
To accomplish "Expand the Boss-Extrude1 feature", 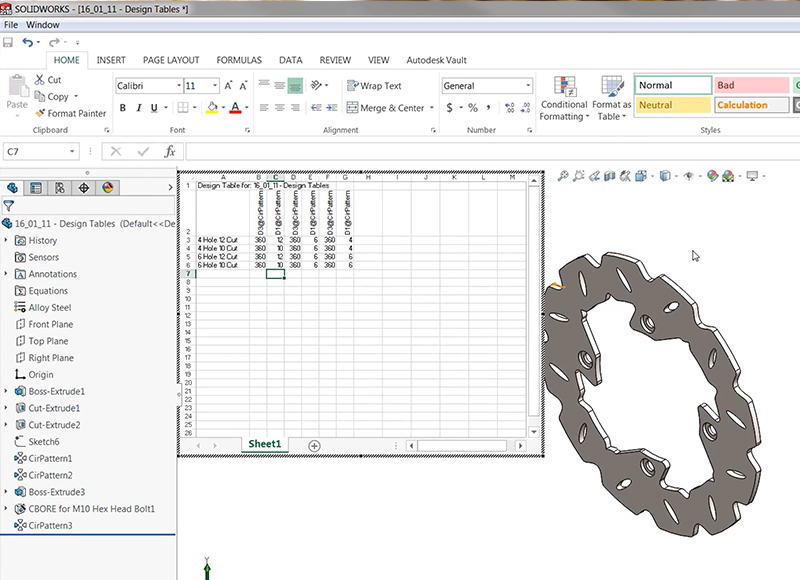I will [x=8, y=390].
